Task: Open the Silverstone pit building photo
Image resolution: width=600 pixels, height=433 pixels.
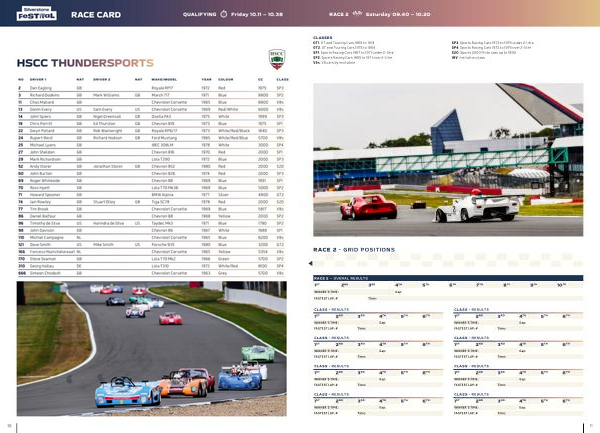Action: pos(448,160)
